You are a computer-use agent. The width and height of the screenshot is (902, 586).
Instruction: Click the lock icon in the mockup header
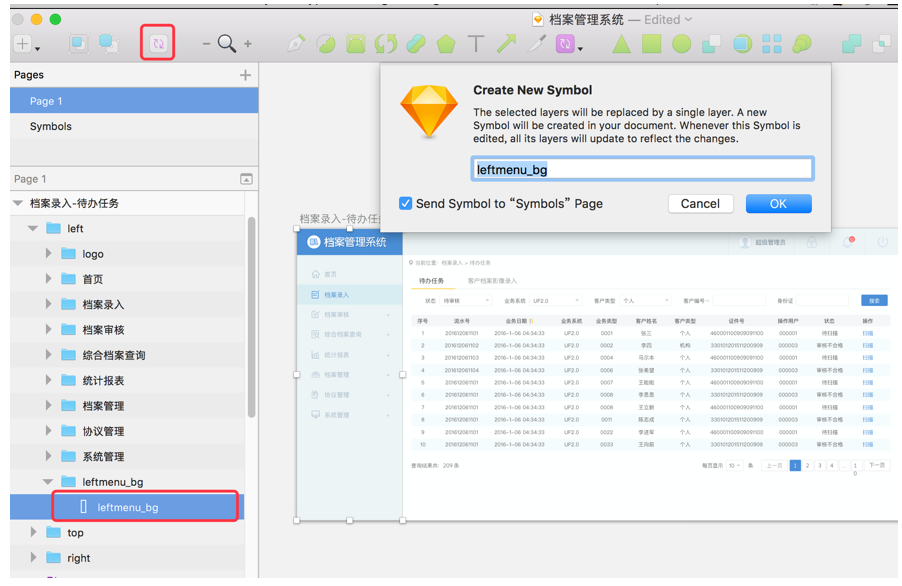tap(812, 242)
